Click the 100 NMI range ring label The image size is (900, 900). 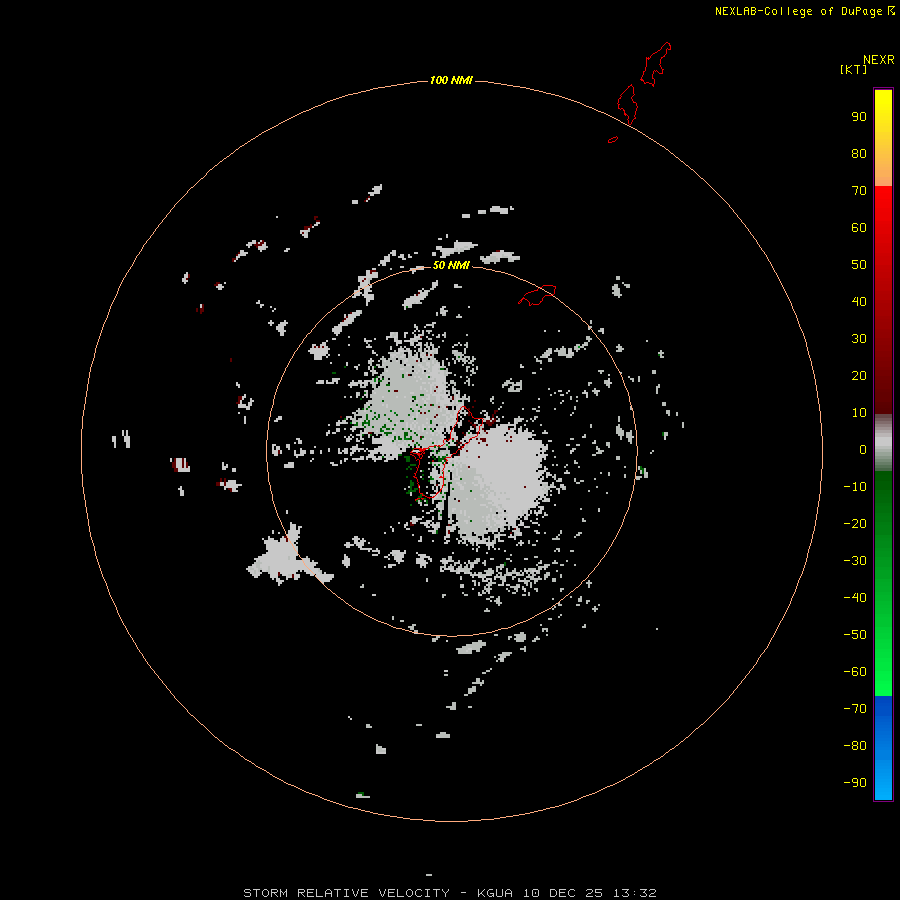click(x=451, y=80)
